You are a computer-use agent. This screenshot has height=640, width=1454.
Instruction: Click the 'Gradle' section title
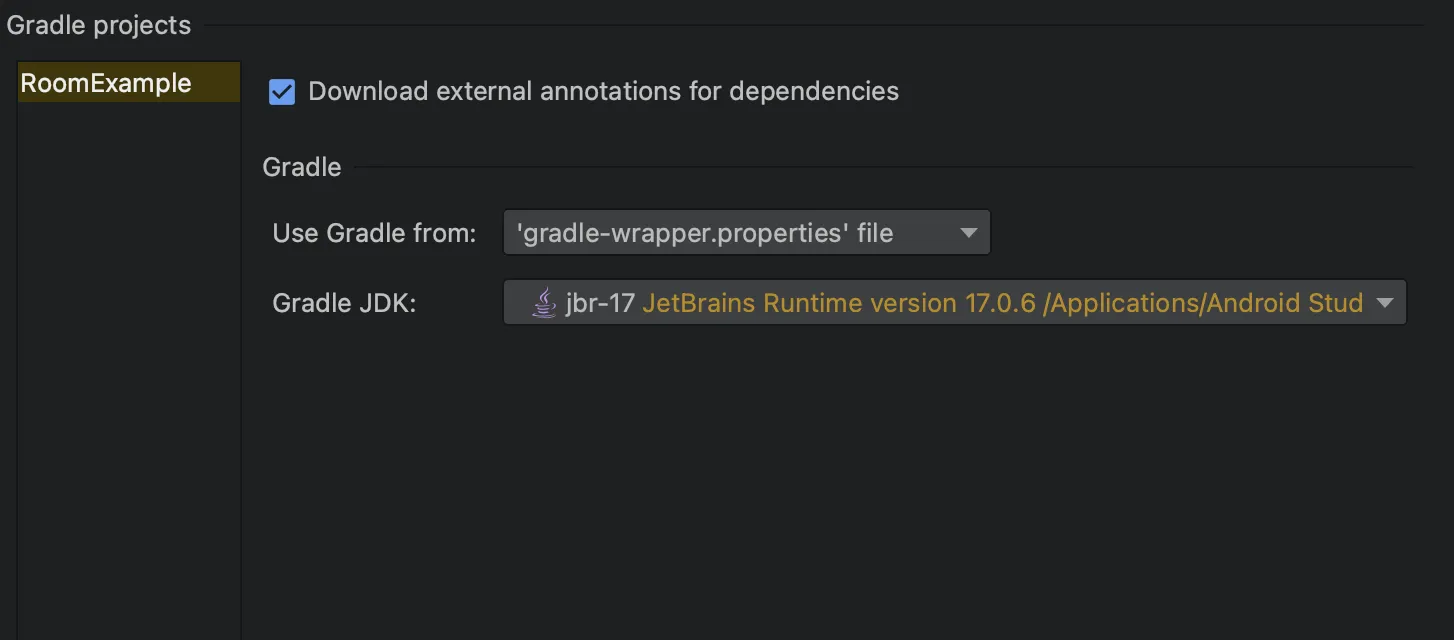point(302,167)
